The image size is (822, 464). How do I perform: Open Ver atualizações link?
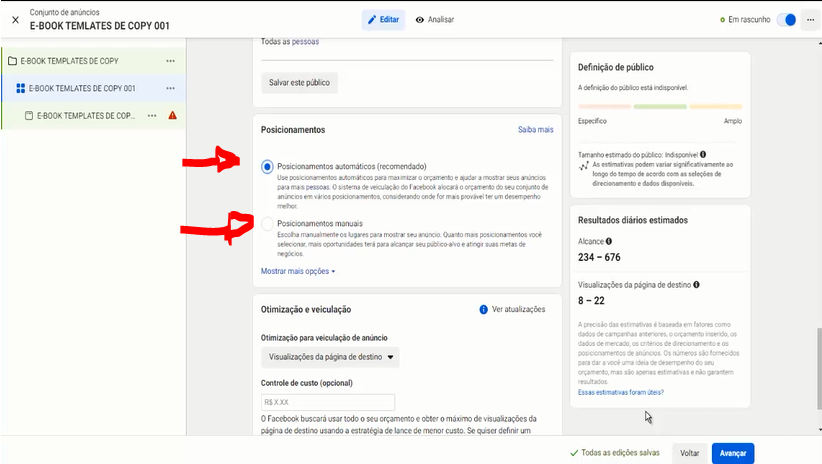point(518,309)
